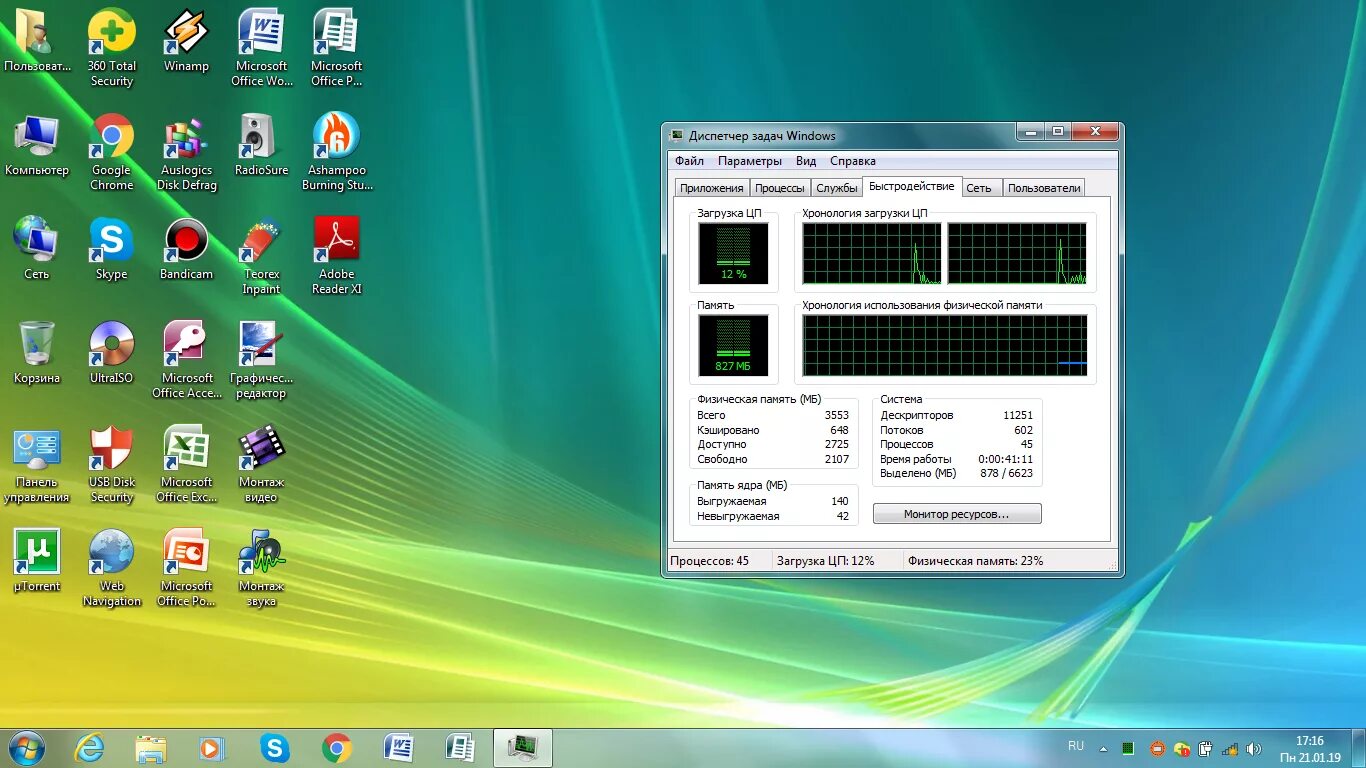
Task: Open the Вид menu in Task Manager
Action: pyautogui.click(x=806, y=160)
